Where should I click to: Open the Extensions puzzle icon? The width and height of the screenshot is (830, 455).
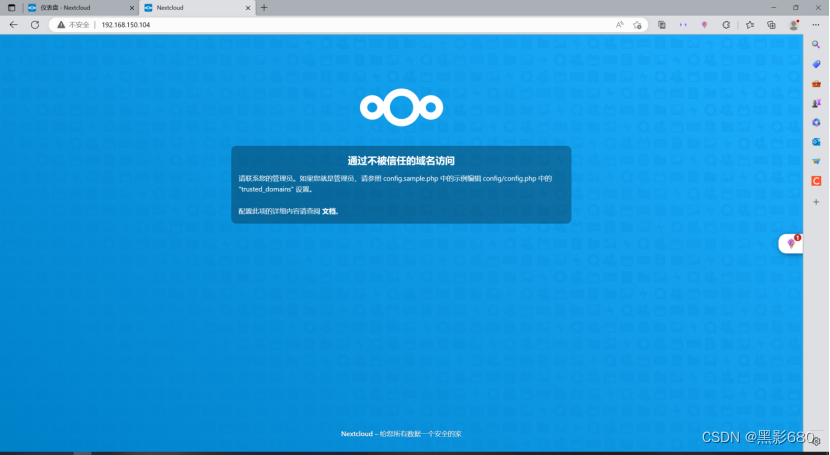point(726,25)
